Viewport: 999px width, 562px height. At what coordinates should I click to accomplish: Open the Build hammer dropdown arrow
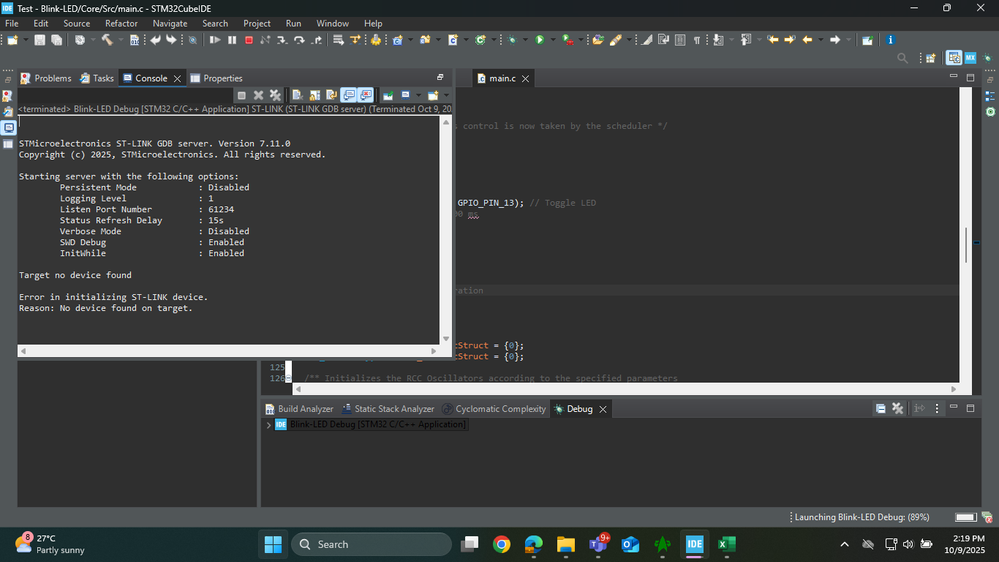[120, 40]
